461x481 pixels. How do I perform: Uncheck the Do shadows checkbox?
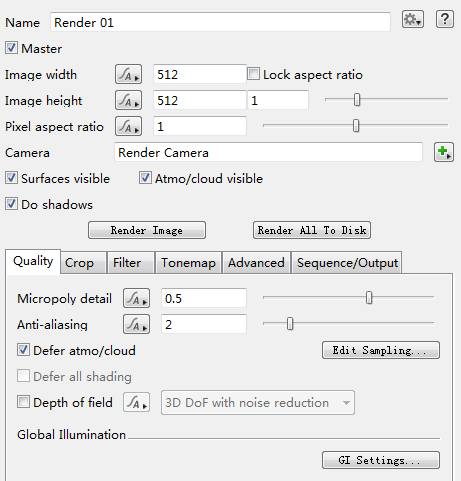point(11,204)
